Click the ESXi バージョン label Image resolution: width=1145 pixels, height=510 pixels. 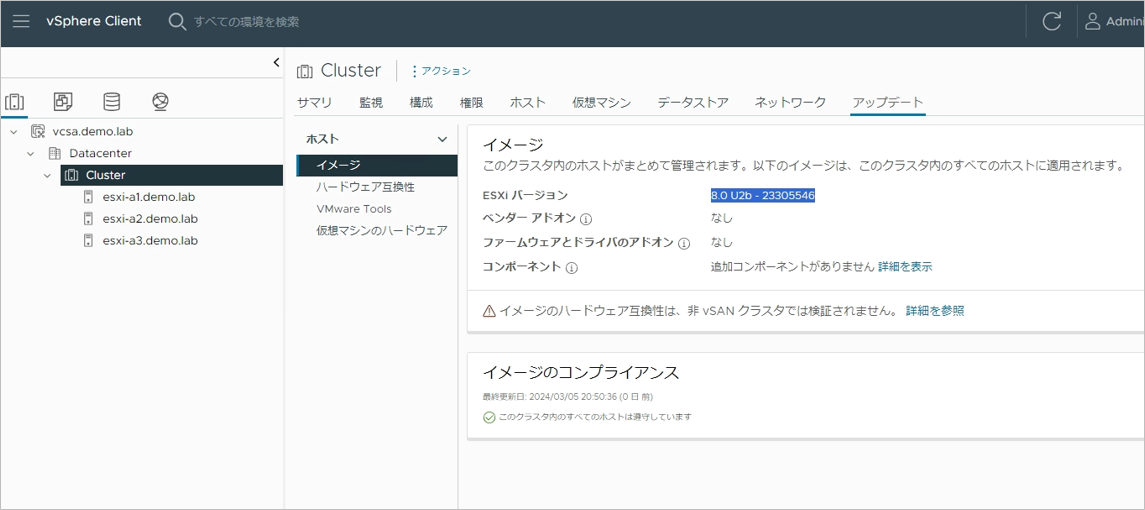(525, 196)
